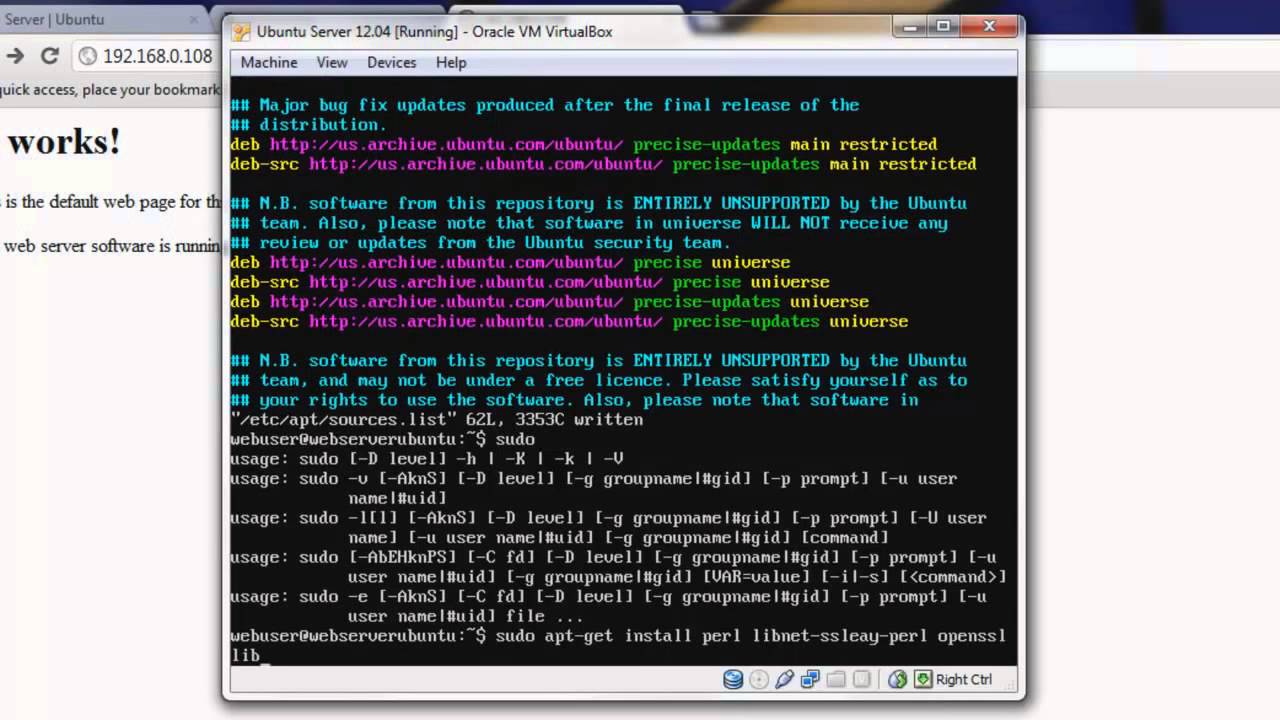Click the USB devices indicator icon
Image resolution: width=1280 pixels, height=720 pixels.
[x=785, y=680]
